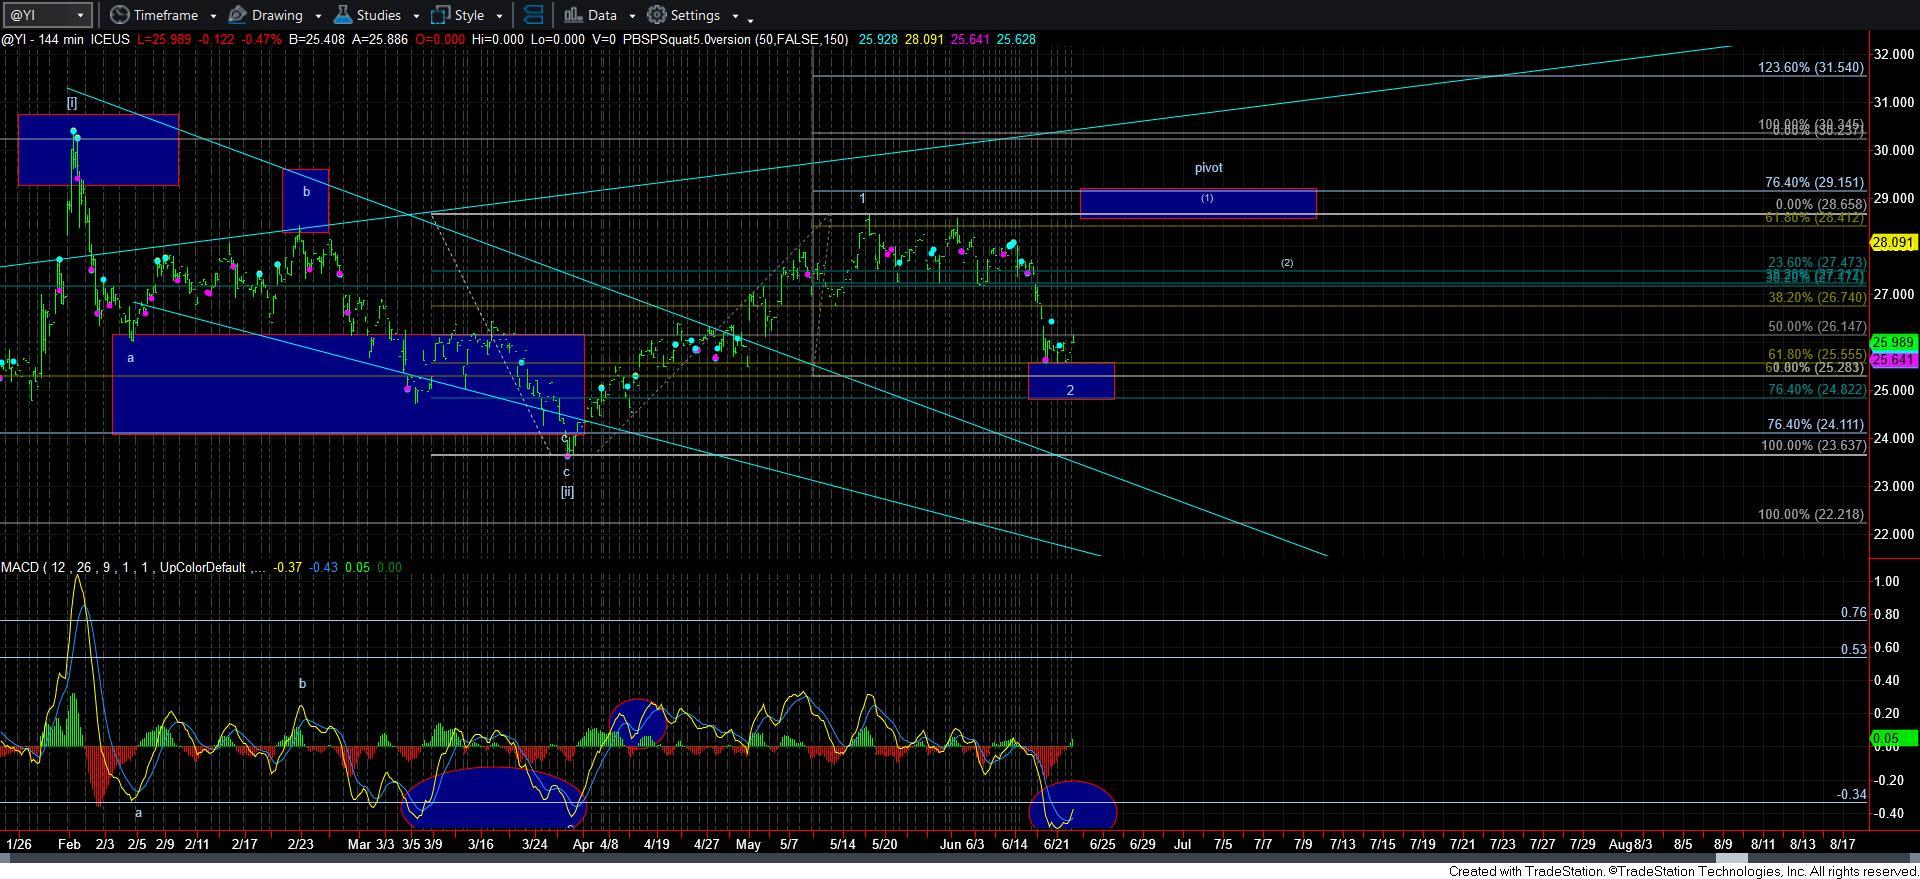
Task: Click the 32.000 price axis label
Action: pyautogui.click(x=1893, y=54)
